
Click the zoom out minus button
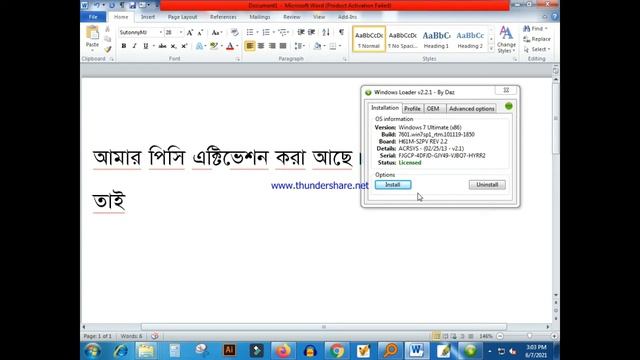tap(500, 336)
